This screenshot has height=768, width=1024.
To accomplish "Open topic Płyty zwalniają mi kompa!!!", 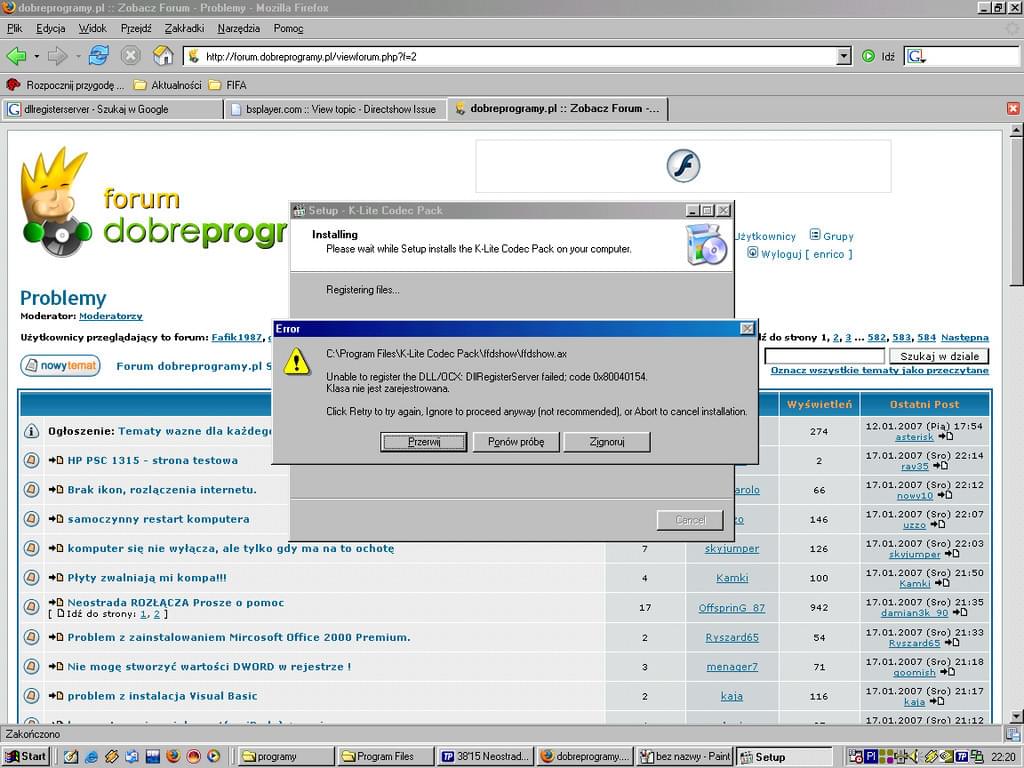I will [x=147, y=578].
